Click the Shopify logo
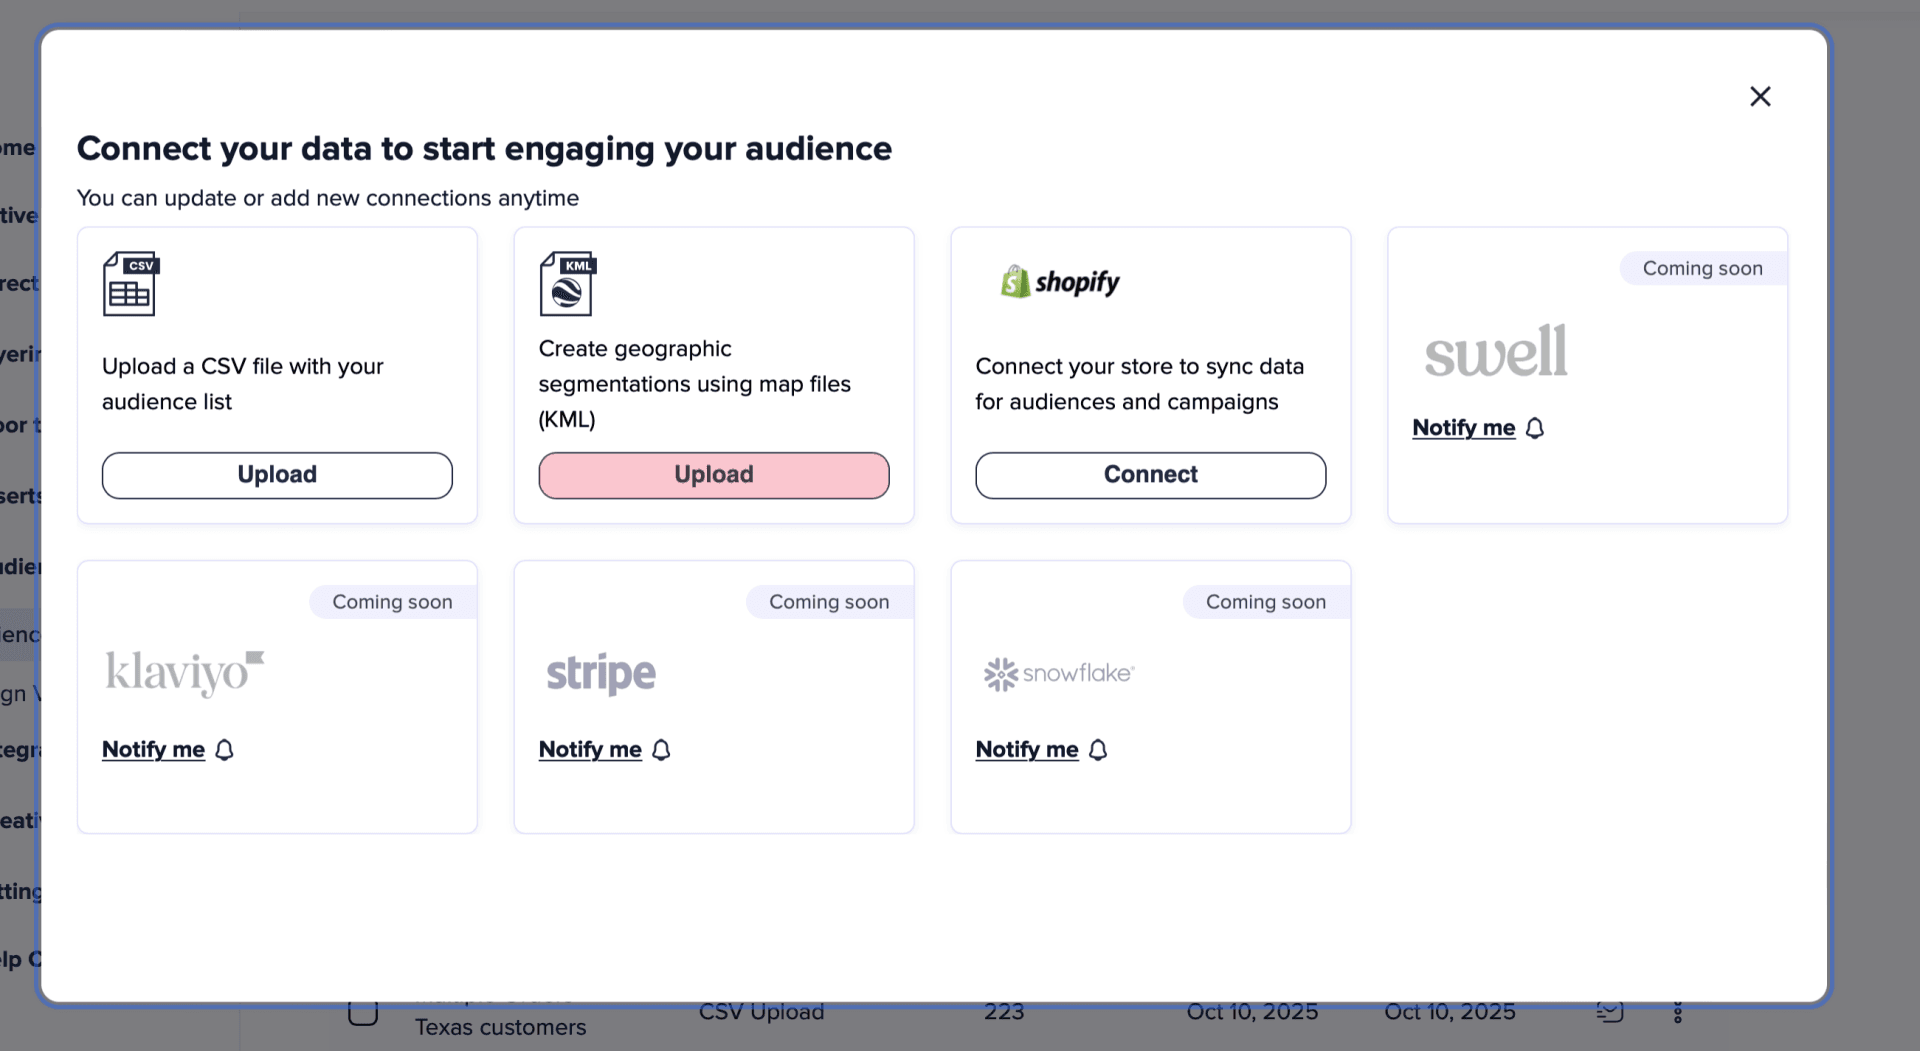Viewport: 1920px width, 1051px height. [1060, 282]
